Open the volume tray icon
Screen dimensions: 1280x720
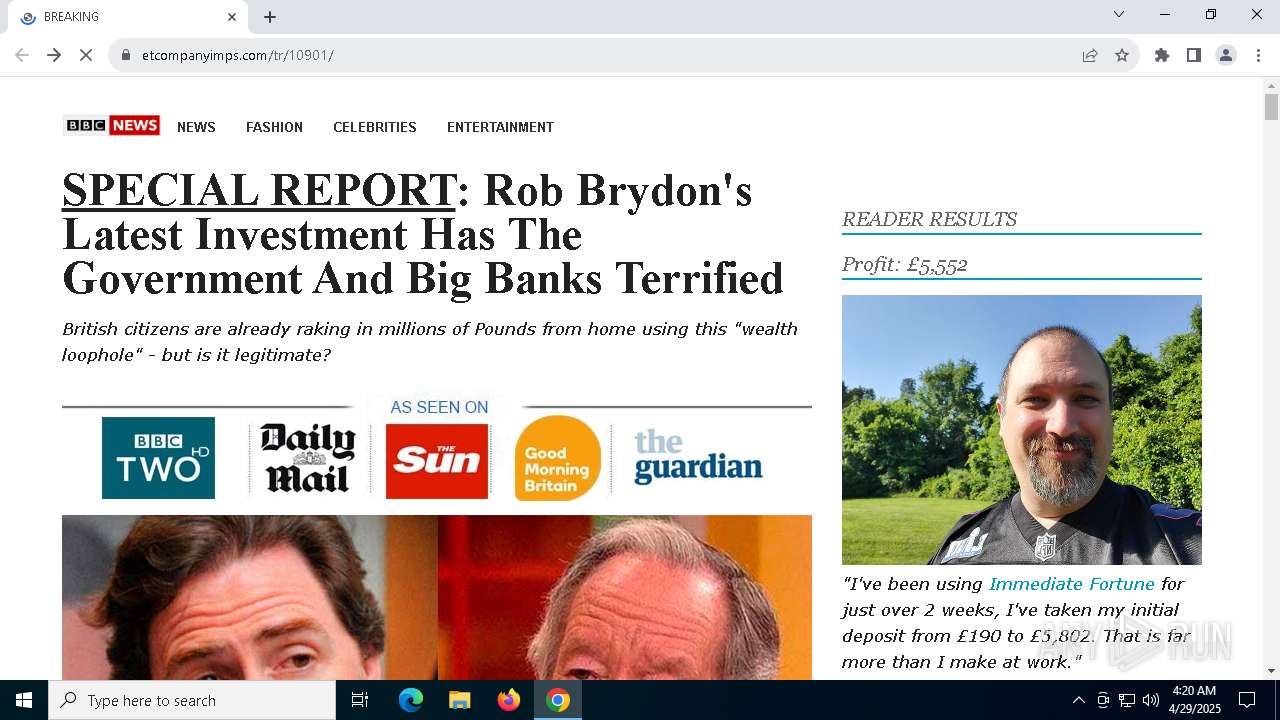(1151, 700)
